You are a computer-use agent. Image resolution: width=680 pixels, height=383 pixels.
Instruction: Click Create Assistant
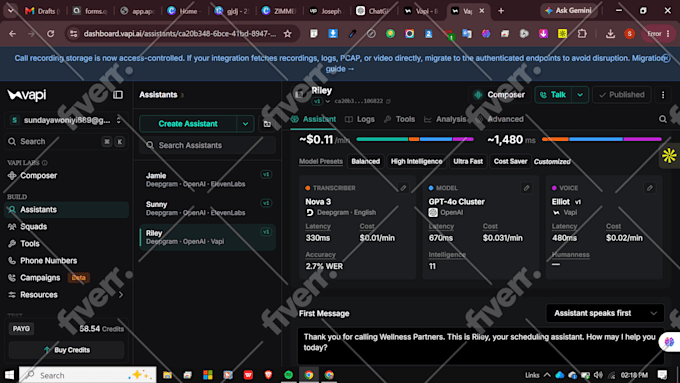pyautogui.click(x=188, y=124)
